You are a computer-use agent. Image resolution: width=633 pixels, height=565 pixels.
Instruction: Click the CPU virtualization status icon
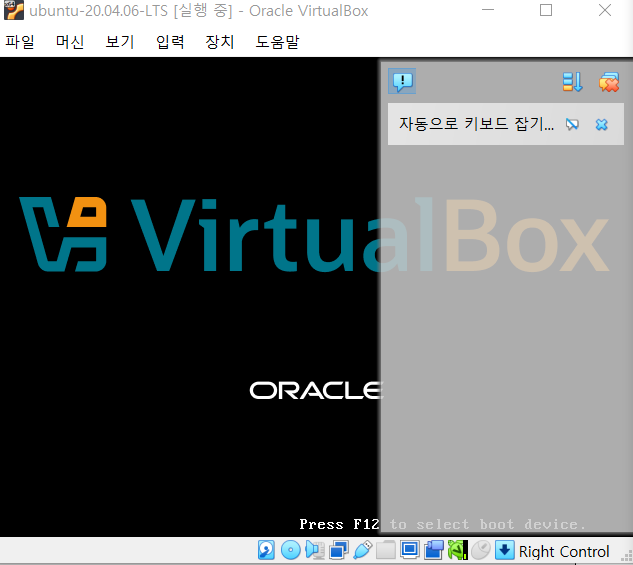click(457, 550)
